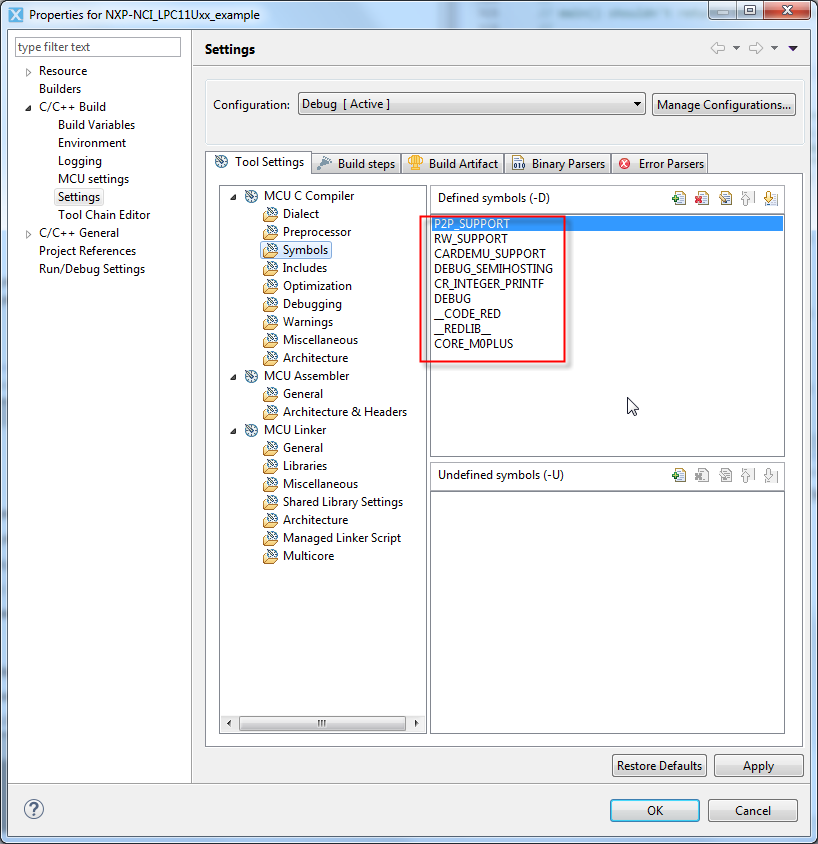Select Environment page
The image size is (818, 844).
(x=92, y=143)
